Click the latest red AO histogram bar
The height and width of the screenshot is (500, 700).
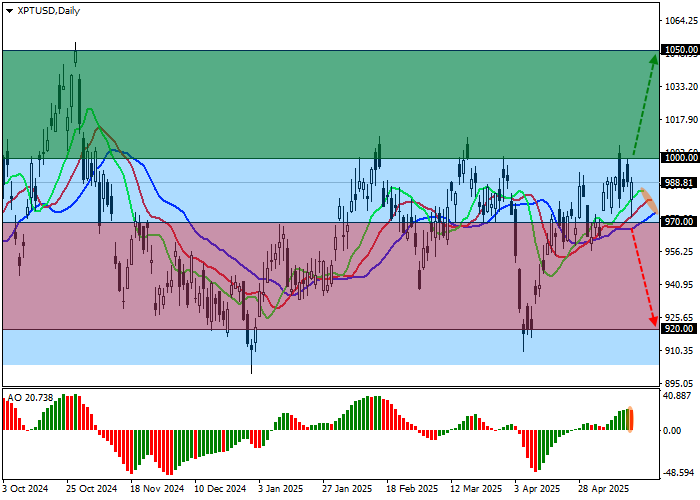632,420
